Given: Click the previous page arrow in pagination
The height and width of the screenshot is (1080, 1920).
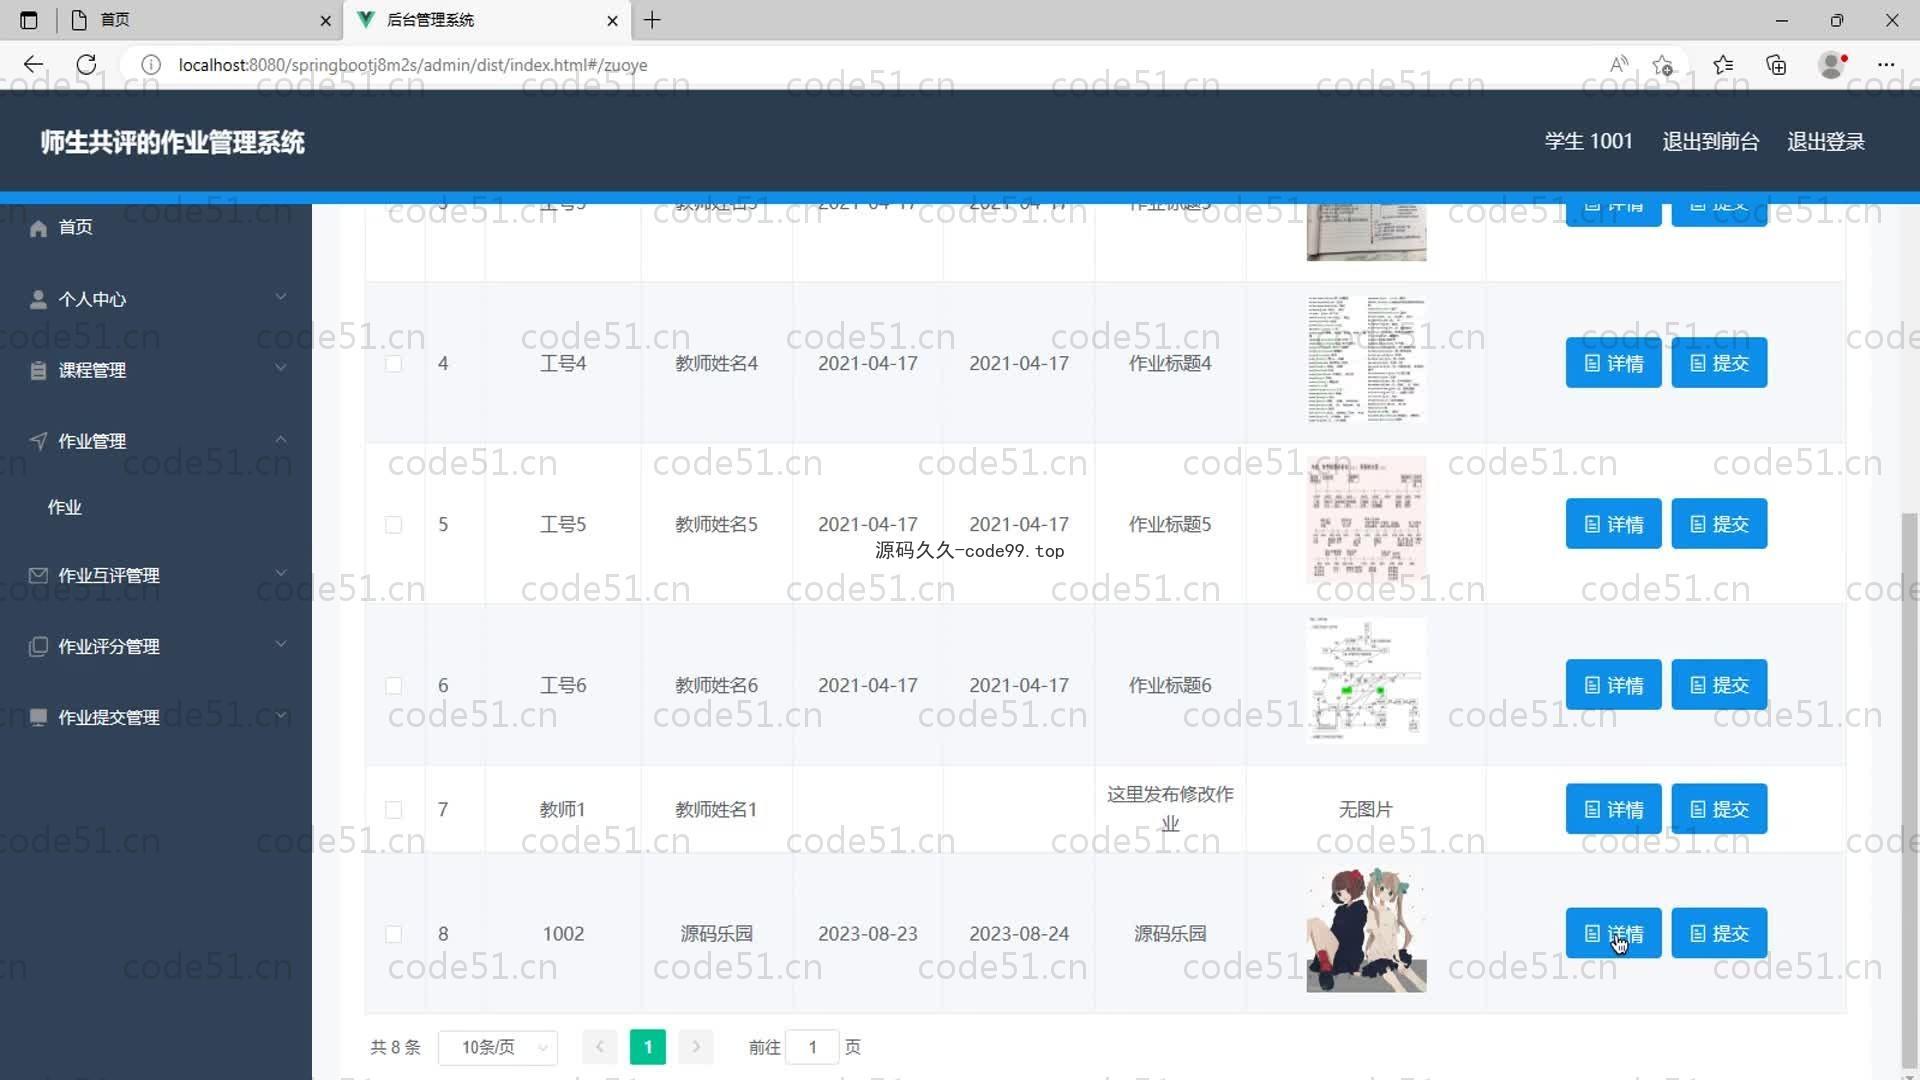Looking at the screenshot, I should point(600,1047).
